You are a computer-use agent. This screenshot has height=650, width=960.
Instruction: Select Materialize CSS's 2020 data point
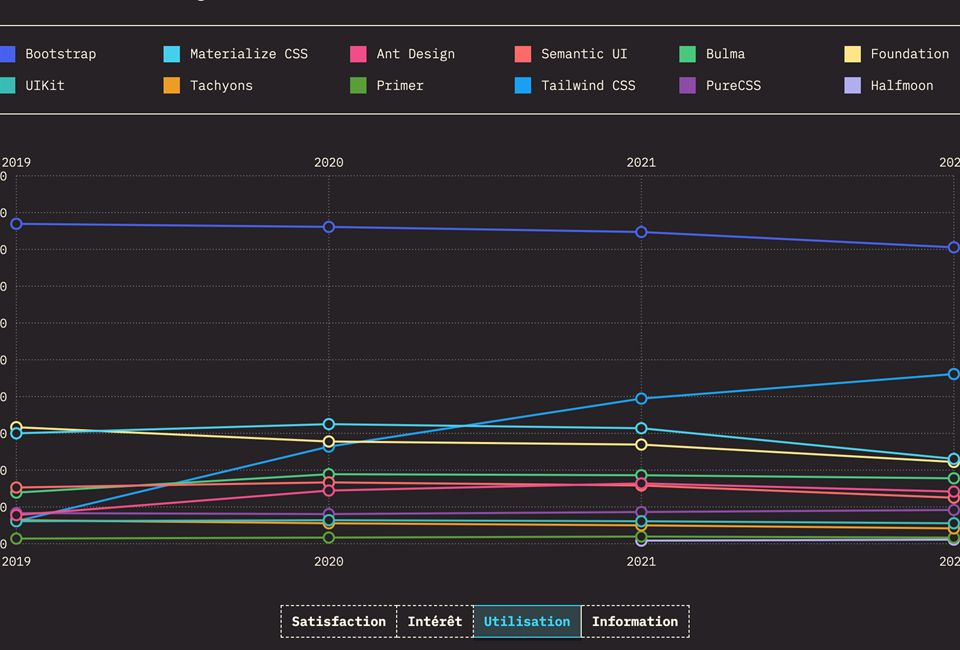pyautogui.click(x=329, y=424)
